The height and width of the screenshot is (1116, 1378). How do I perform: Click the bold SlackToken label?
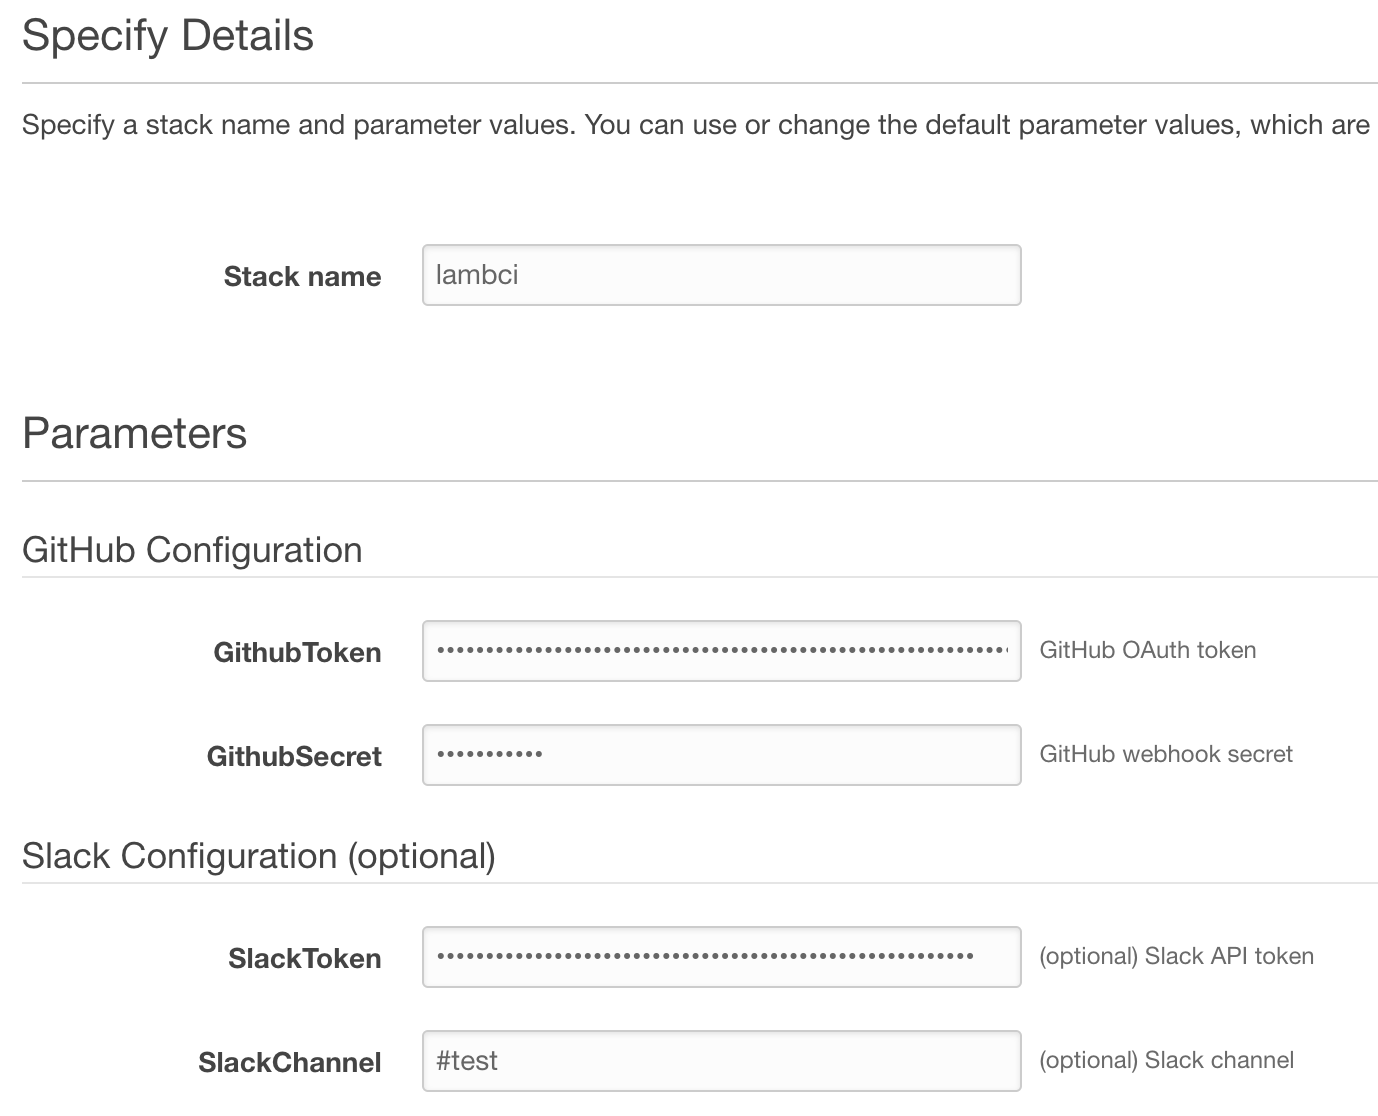tap(304, 959)
